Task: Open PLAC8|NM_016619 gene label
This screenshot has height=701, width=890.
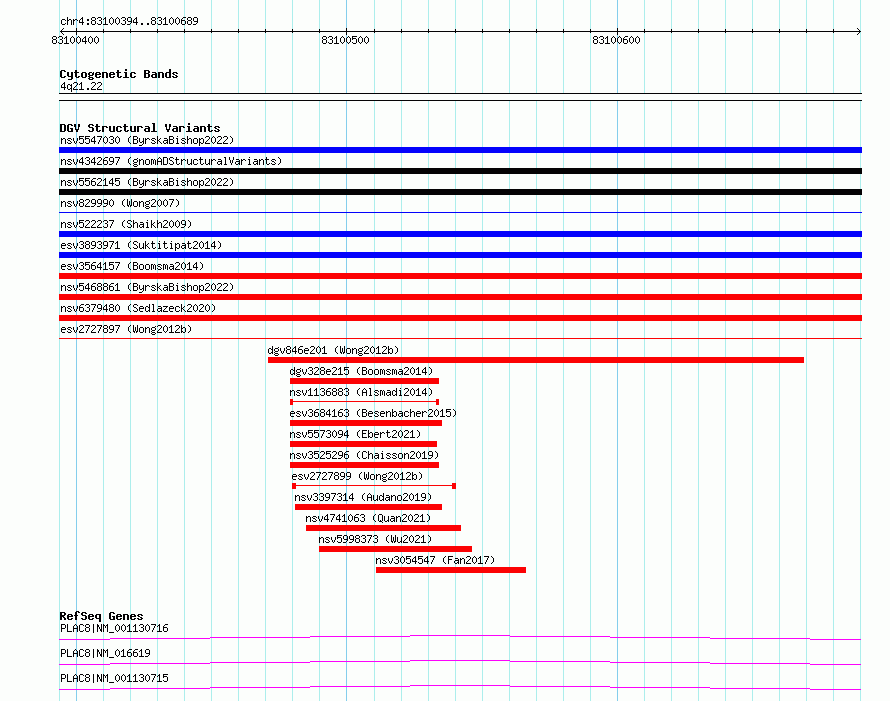Action: click(x=105, y=653)
